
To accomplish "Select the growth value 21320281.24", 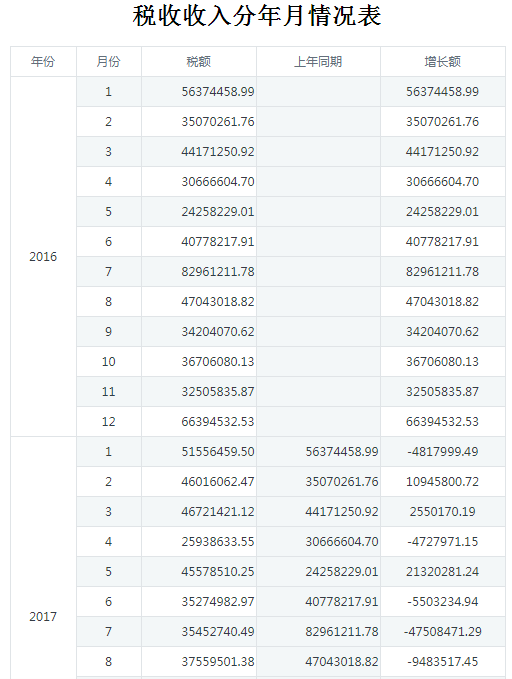I will (443, 572).
